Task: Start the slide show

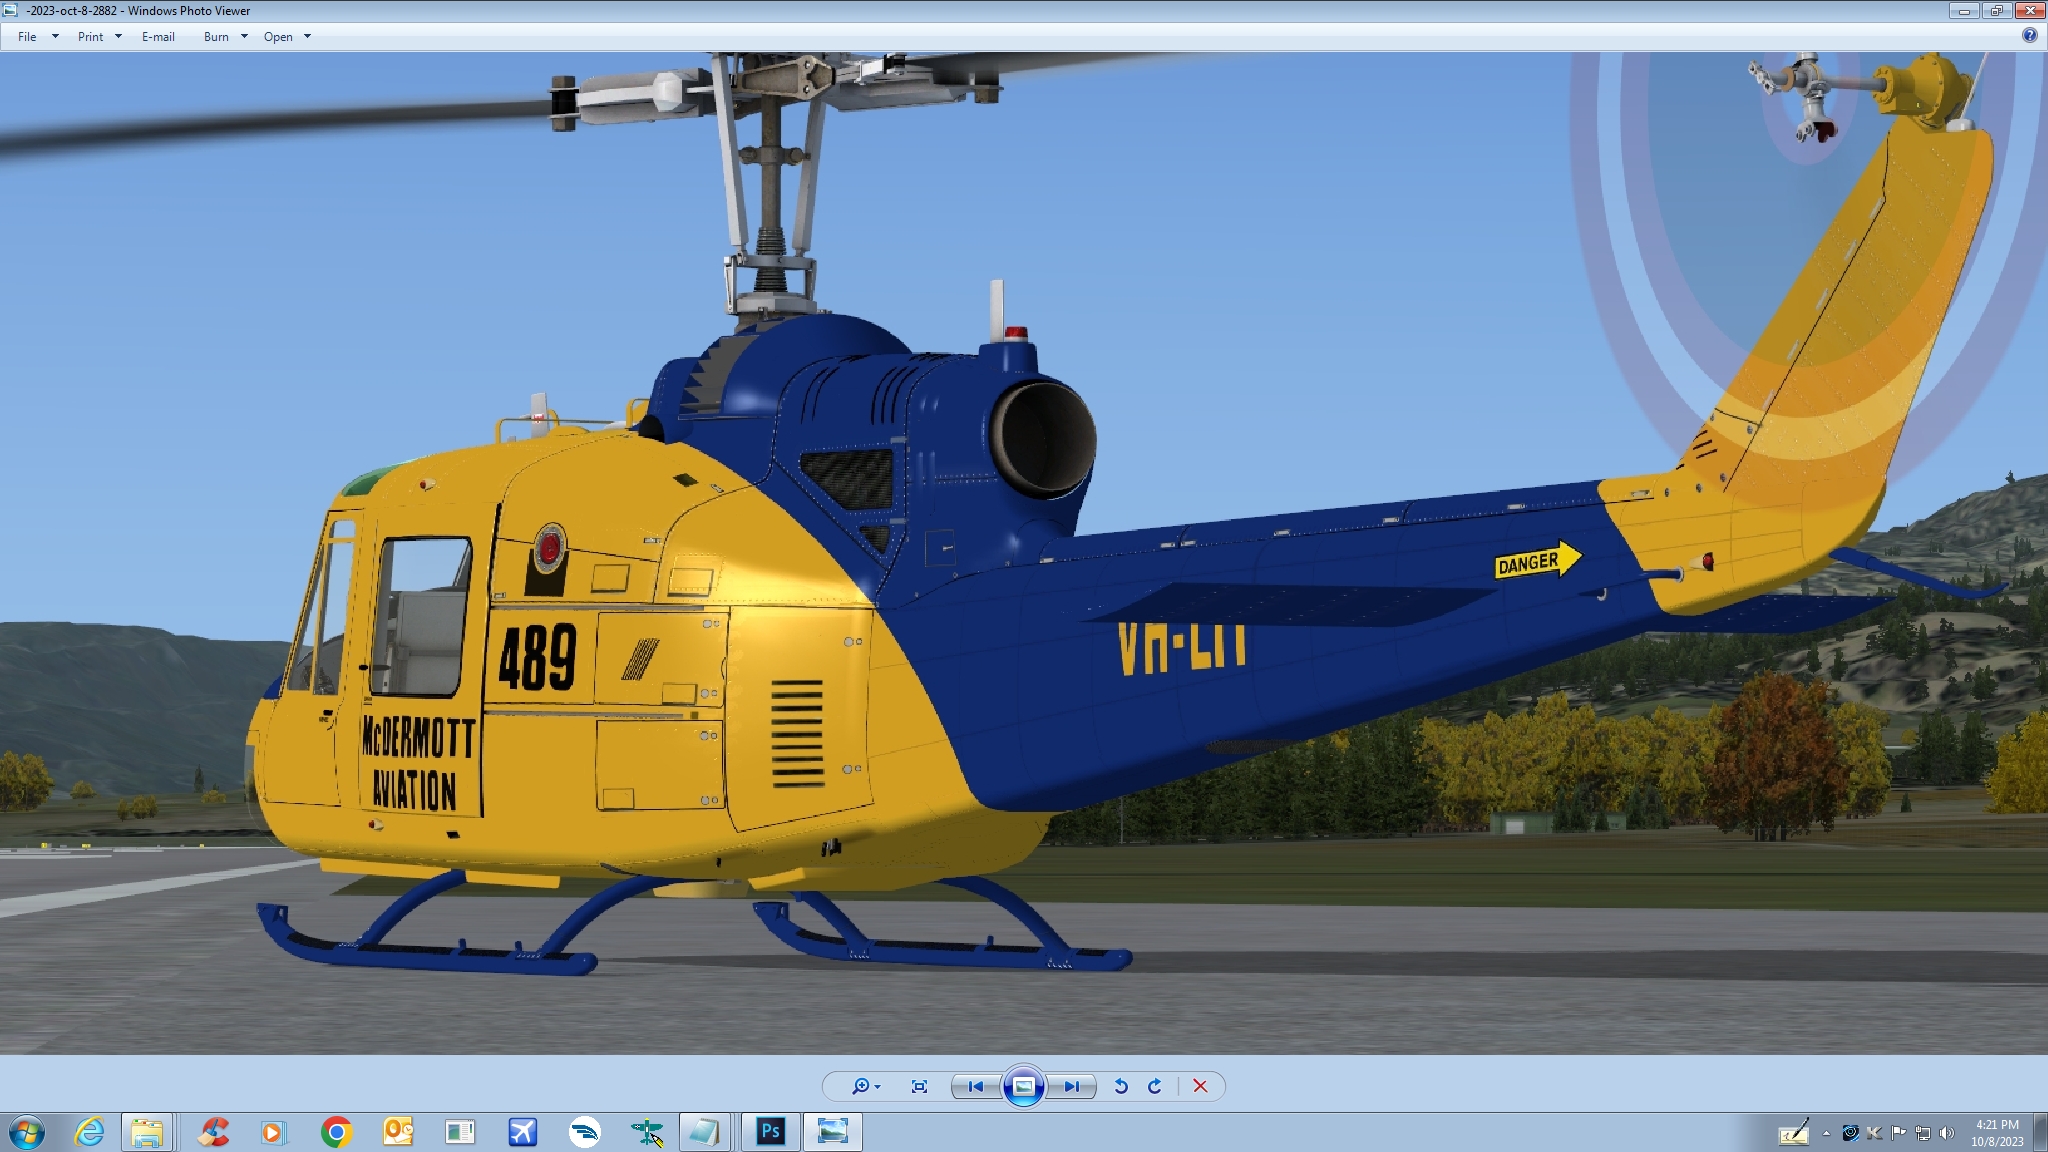Action: click(x=1023, y=1086)
